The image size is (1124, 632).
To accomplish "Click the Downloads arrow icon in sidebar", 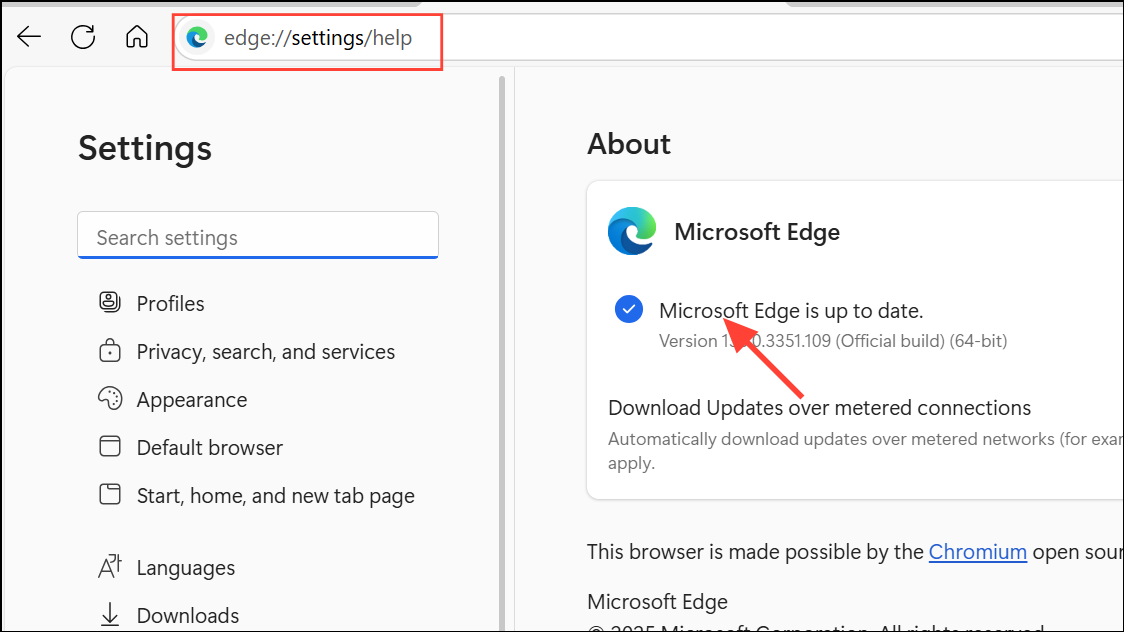I will 110,615.
